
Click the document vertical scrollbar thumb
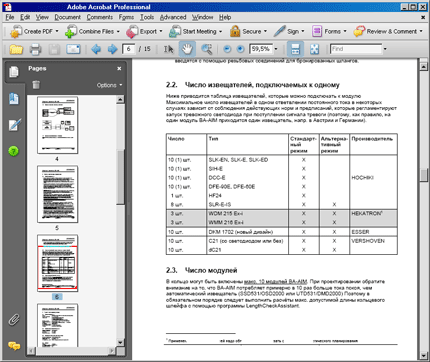coord(423,175)
